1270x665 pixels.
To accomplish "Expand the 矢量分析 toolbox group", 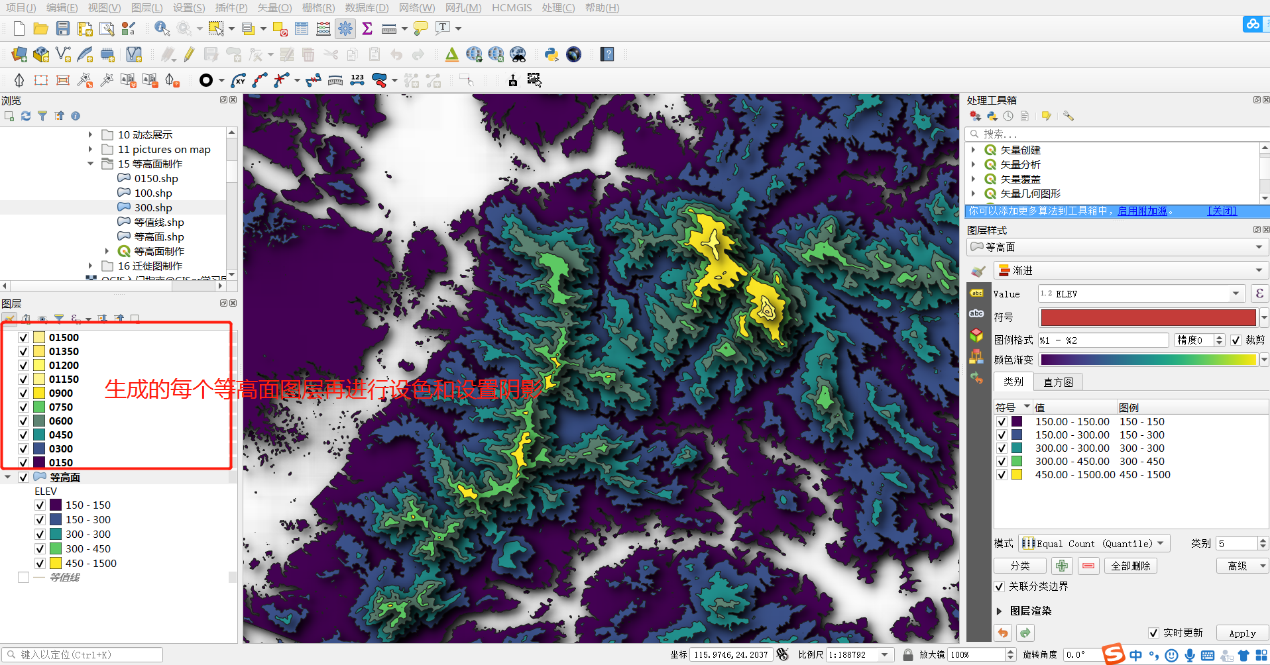I will [x=974, y=165].
